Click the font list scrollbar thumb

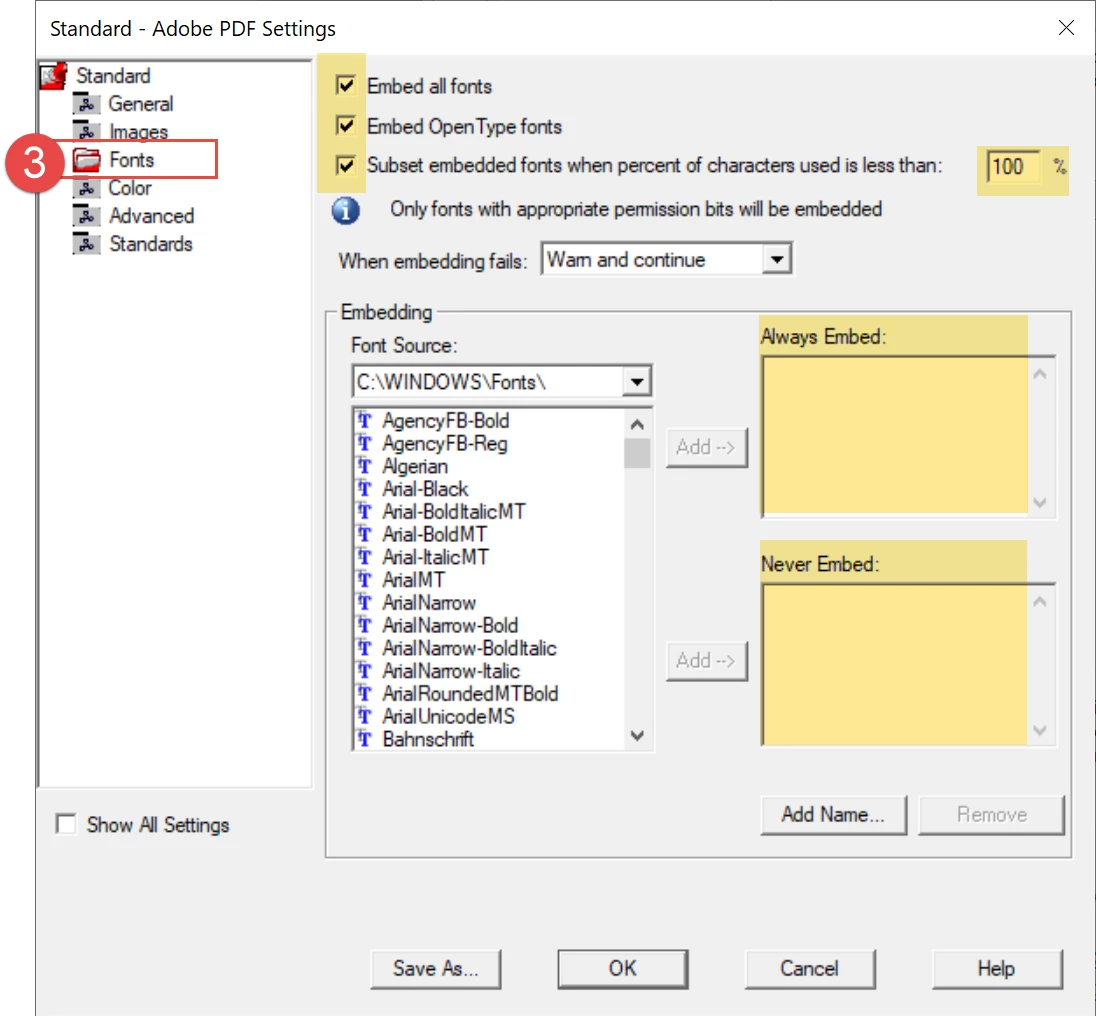click(637, 453)
